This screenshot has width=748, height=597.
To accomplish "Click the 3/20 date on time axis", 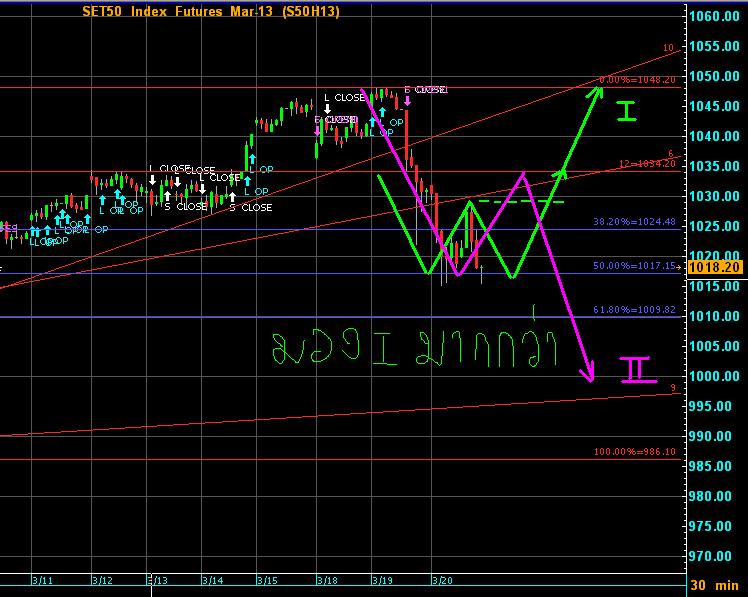I will coord(442,580).
